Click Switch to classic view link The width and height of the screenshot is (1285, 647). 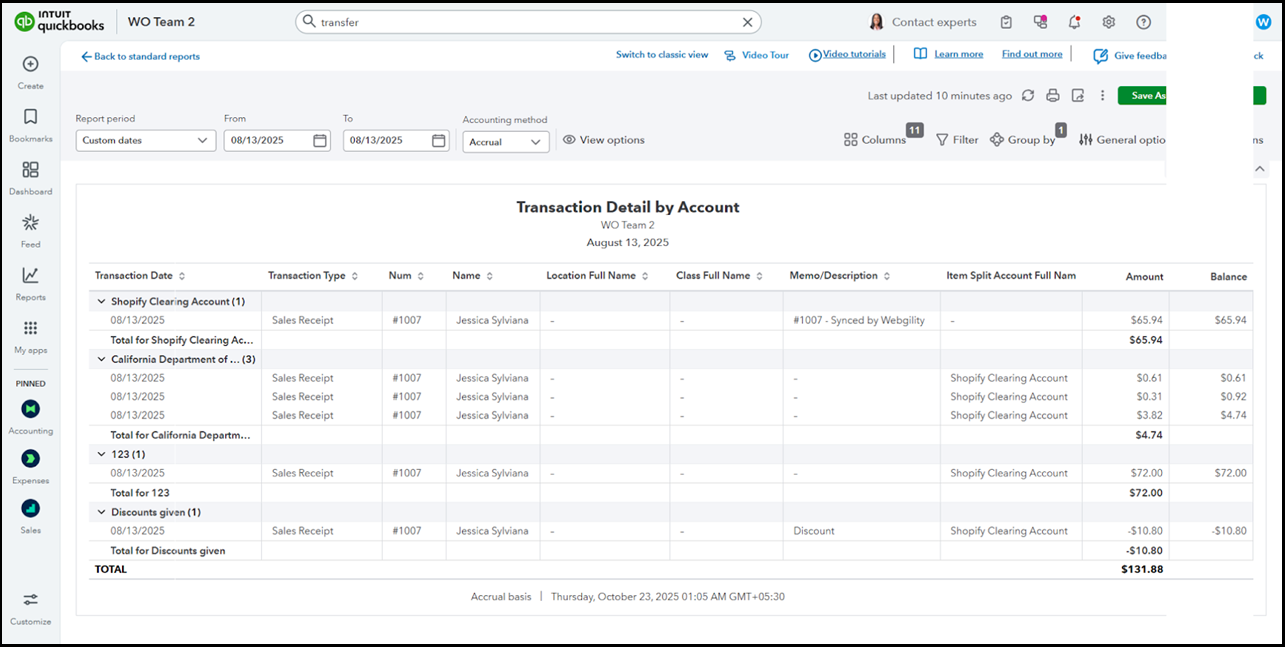[661, 55]
